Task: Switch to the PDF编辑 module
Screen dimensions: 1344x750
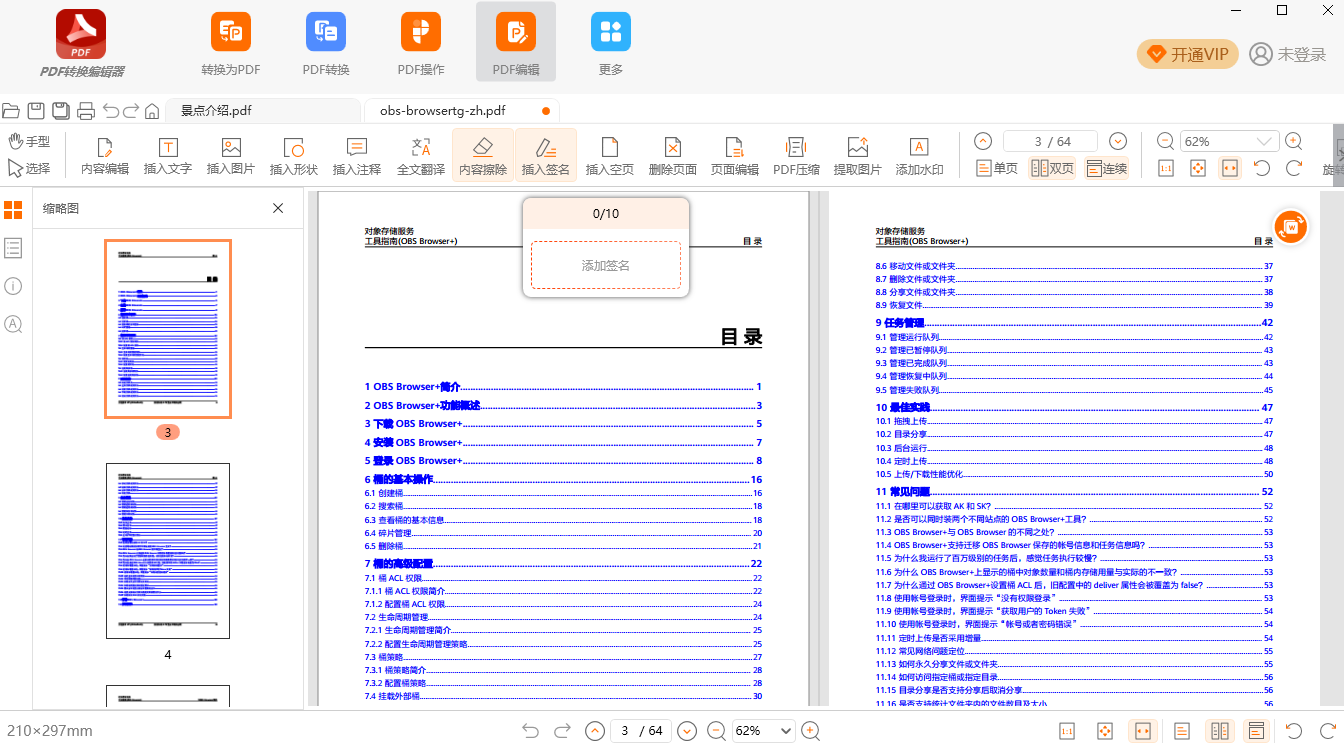Action: pyautogui.click(x=516, y=44)
